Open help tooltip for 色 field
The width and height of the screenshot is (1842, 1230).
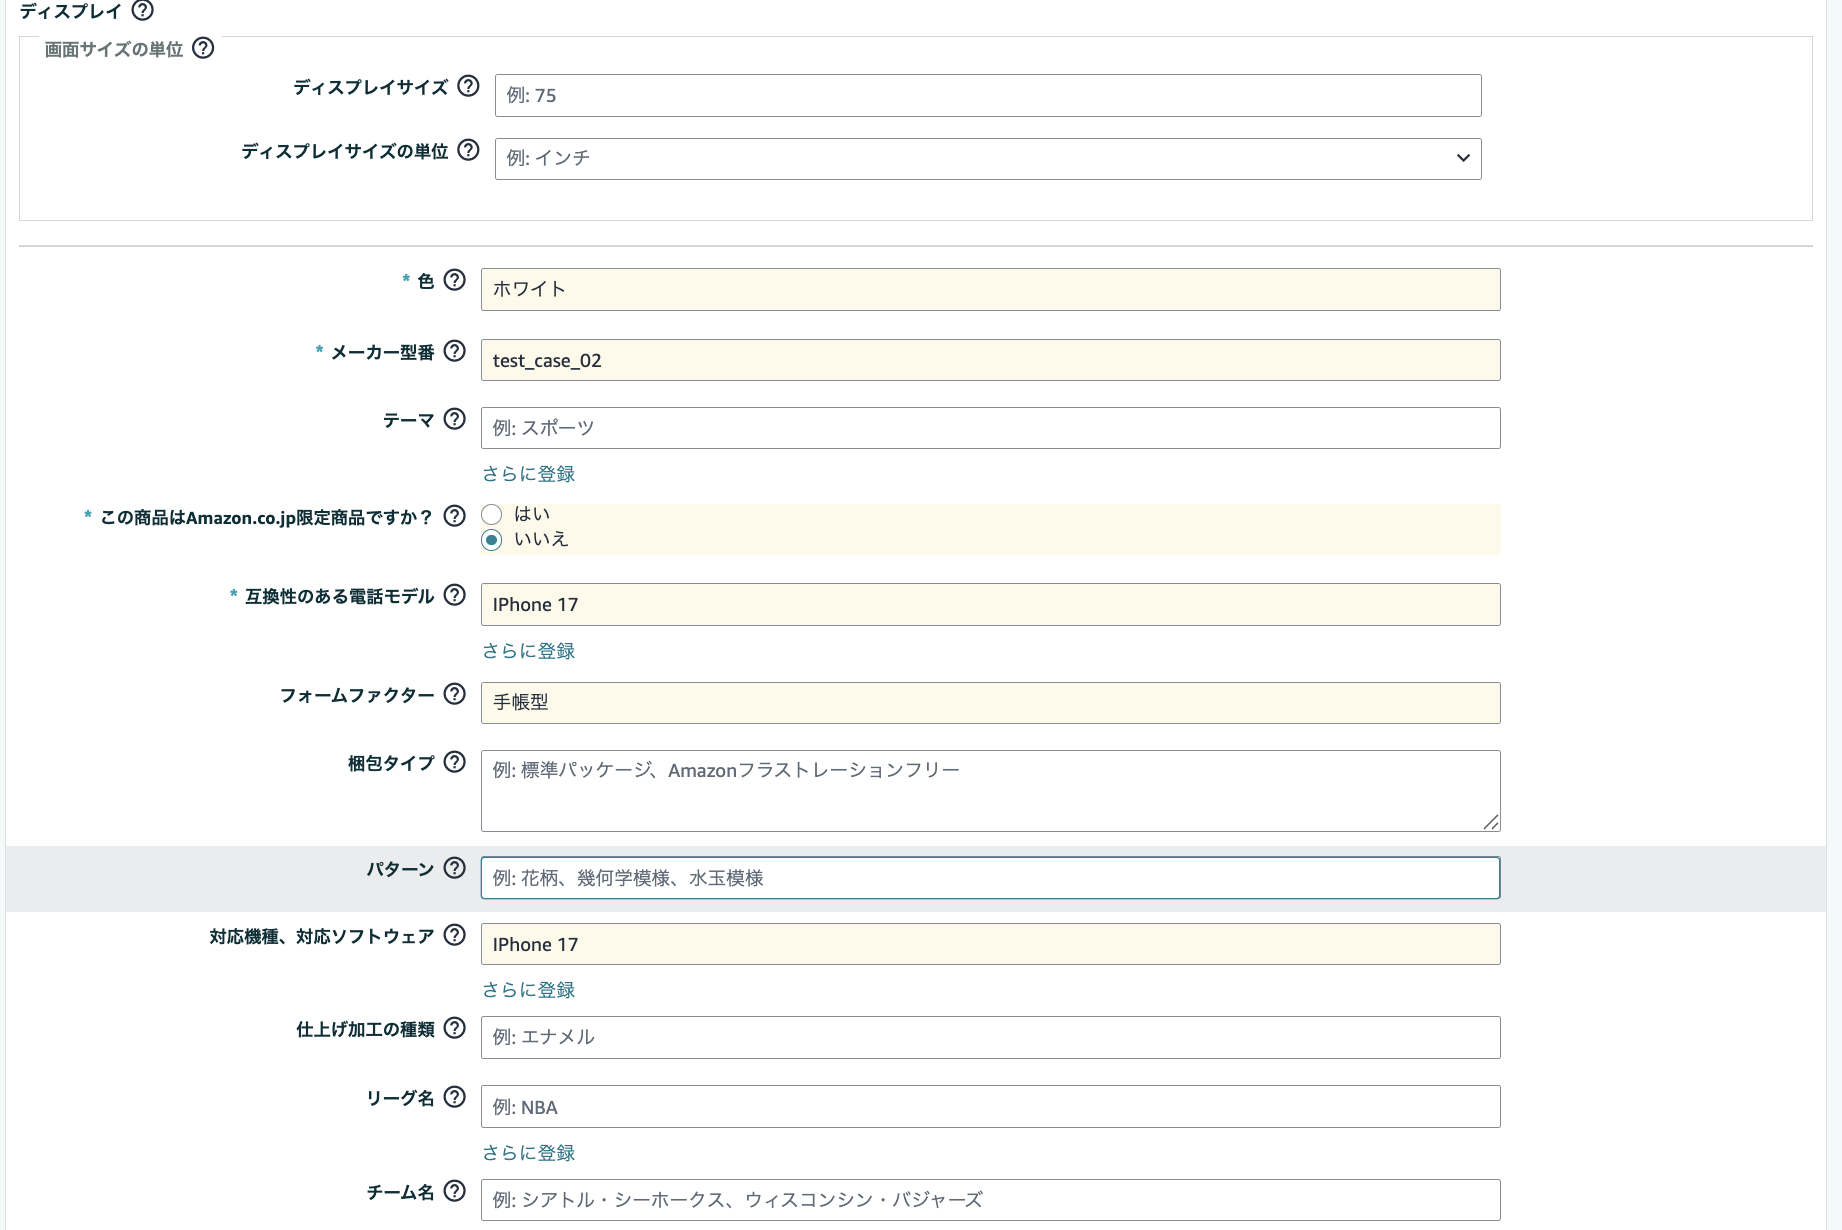[x=455, y=280]
